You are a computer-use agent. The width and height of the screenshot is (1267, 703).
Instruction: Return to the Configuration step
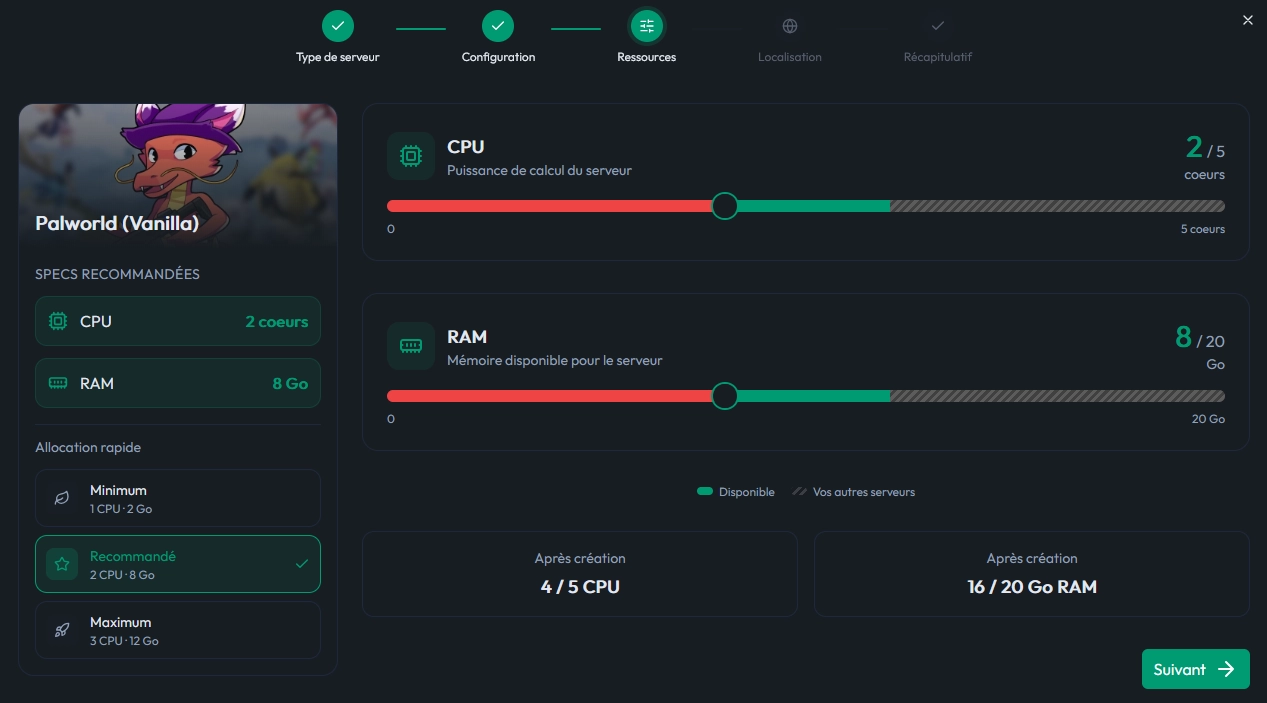point(498,26)
